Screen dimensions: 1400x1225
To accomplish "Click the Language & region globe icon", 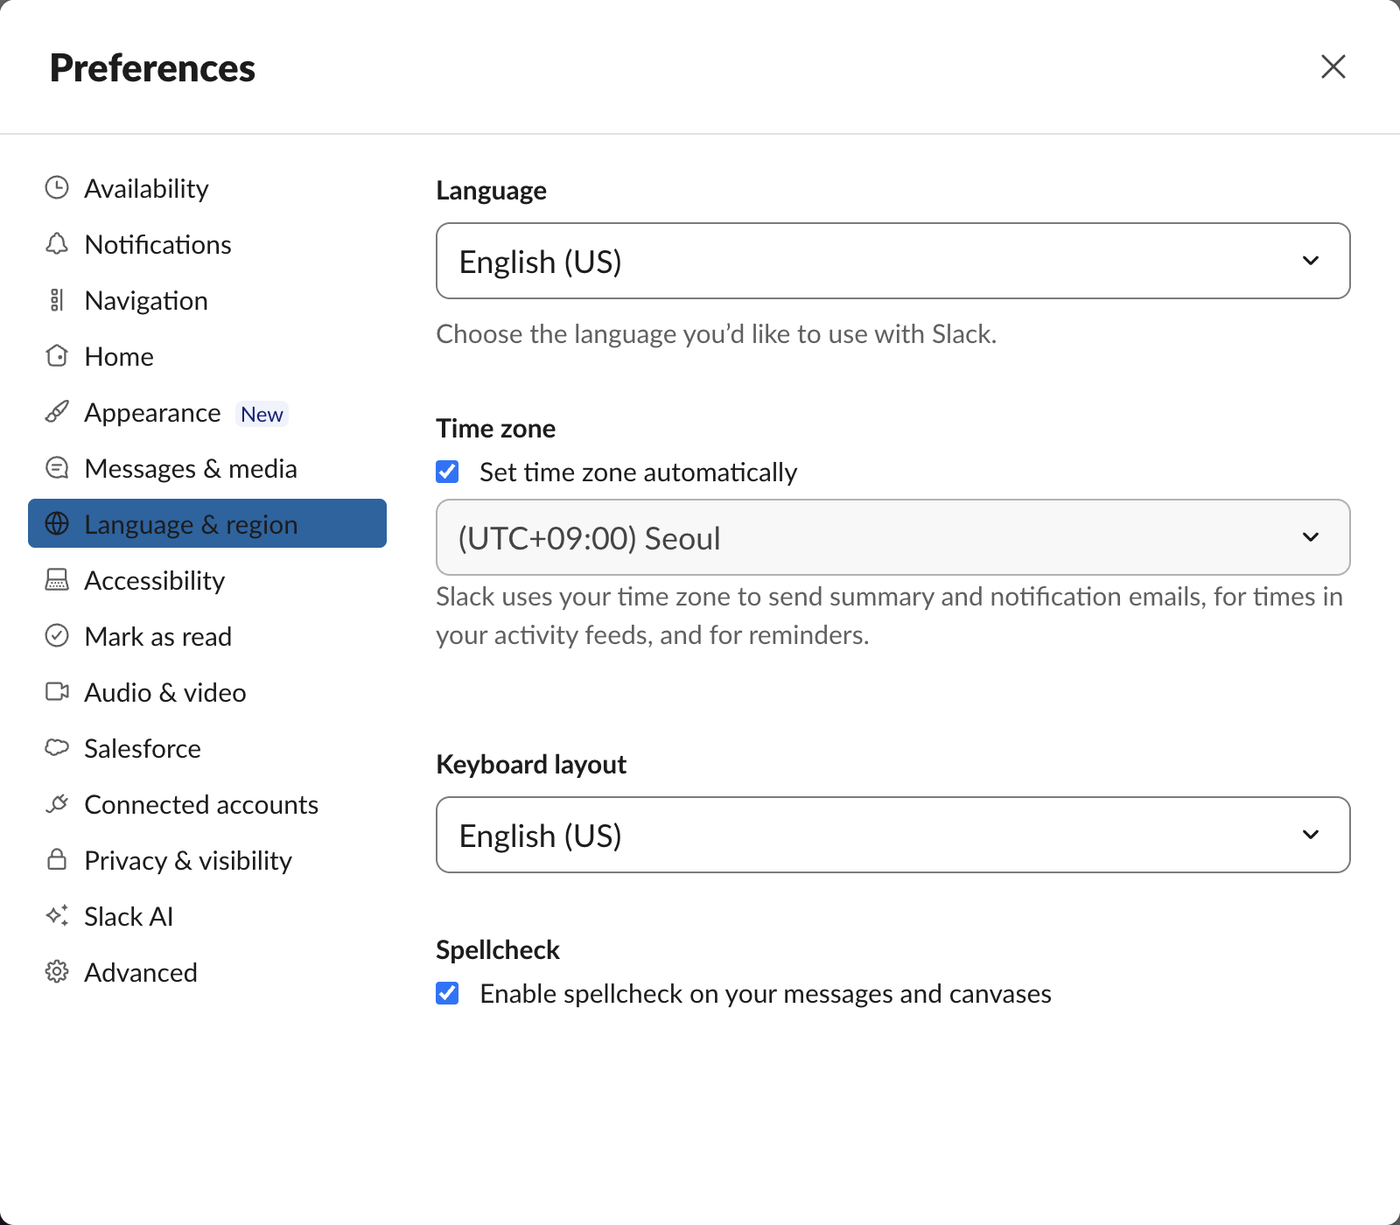I will (x=57, y=524).
